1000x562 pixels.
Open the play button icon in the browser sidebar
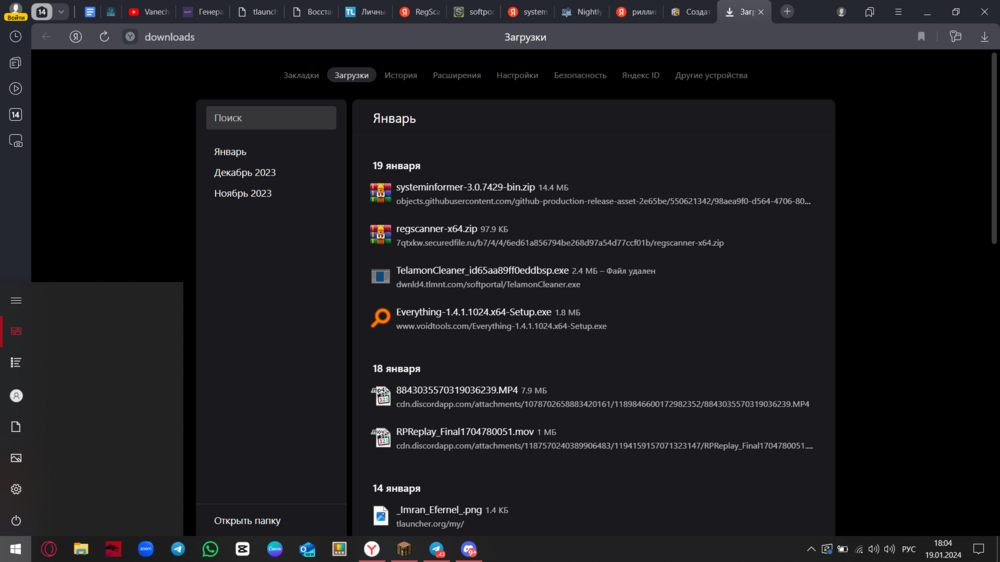(15, 89)
